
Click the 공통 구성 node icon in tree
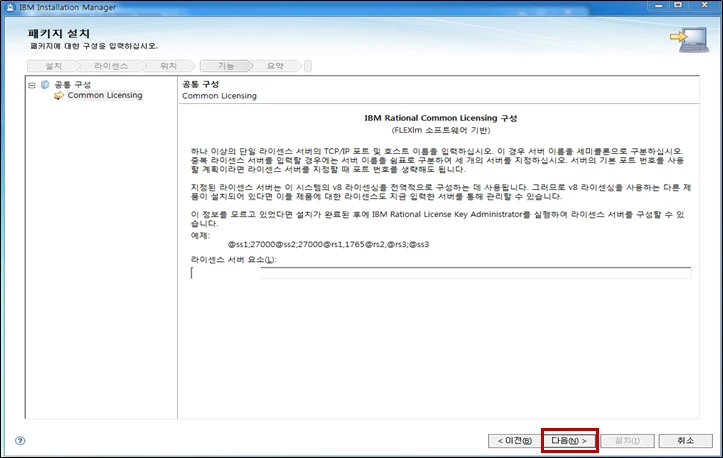[x=44, y=84]
